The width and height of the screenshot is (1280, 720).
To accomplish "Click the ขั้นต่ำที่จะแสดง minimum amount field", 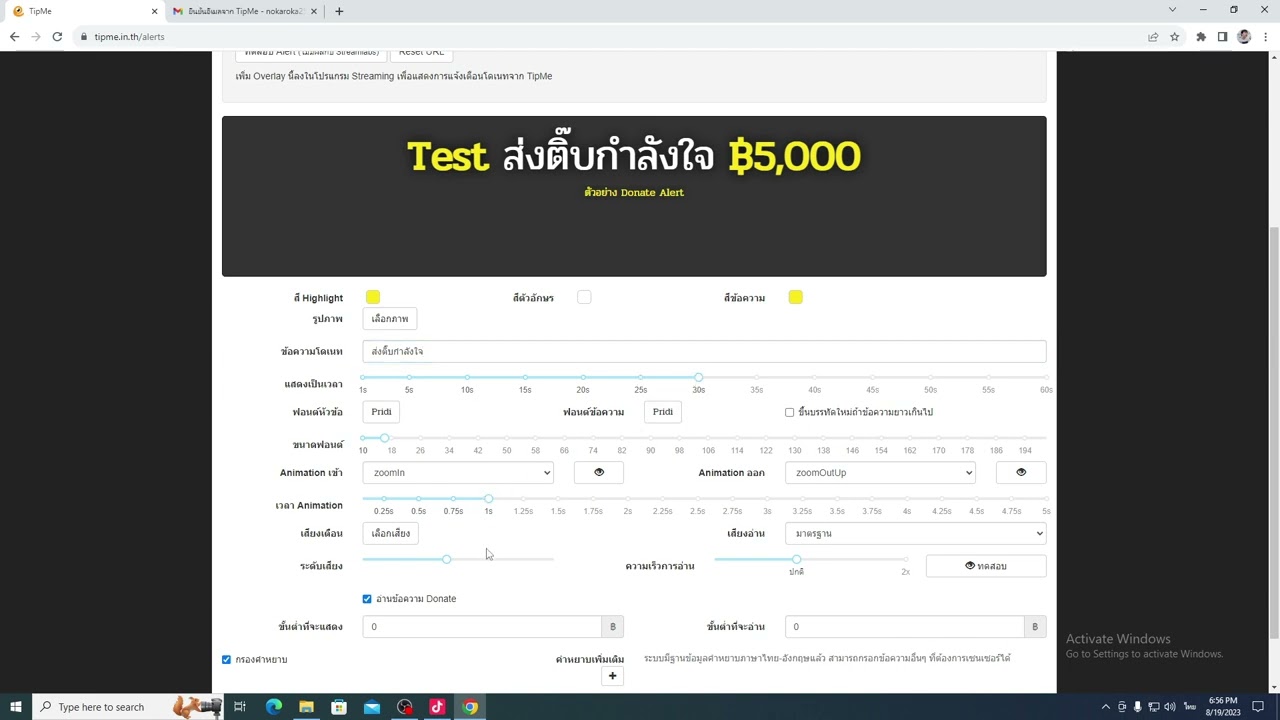I will tap(482, 627).
